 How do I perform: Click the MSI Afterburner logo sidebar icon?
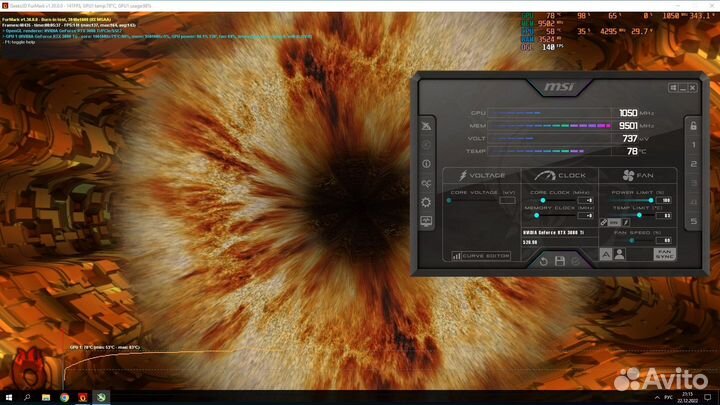426,125
